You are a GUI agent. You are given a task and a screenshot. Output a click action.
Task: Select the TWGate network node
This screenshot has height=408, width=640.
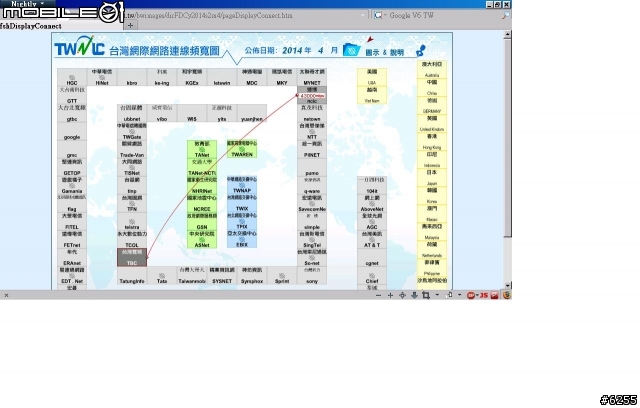[132, 131]
